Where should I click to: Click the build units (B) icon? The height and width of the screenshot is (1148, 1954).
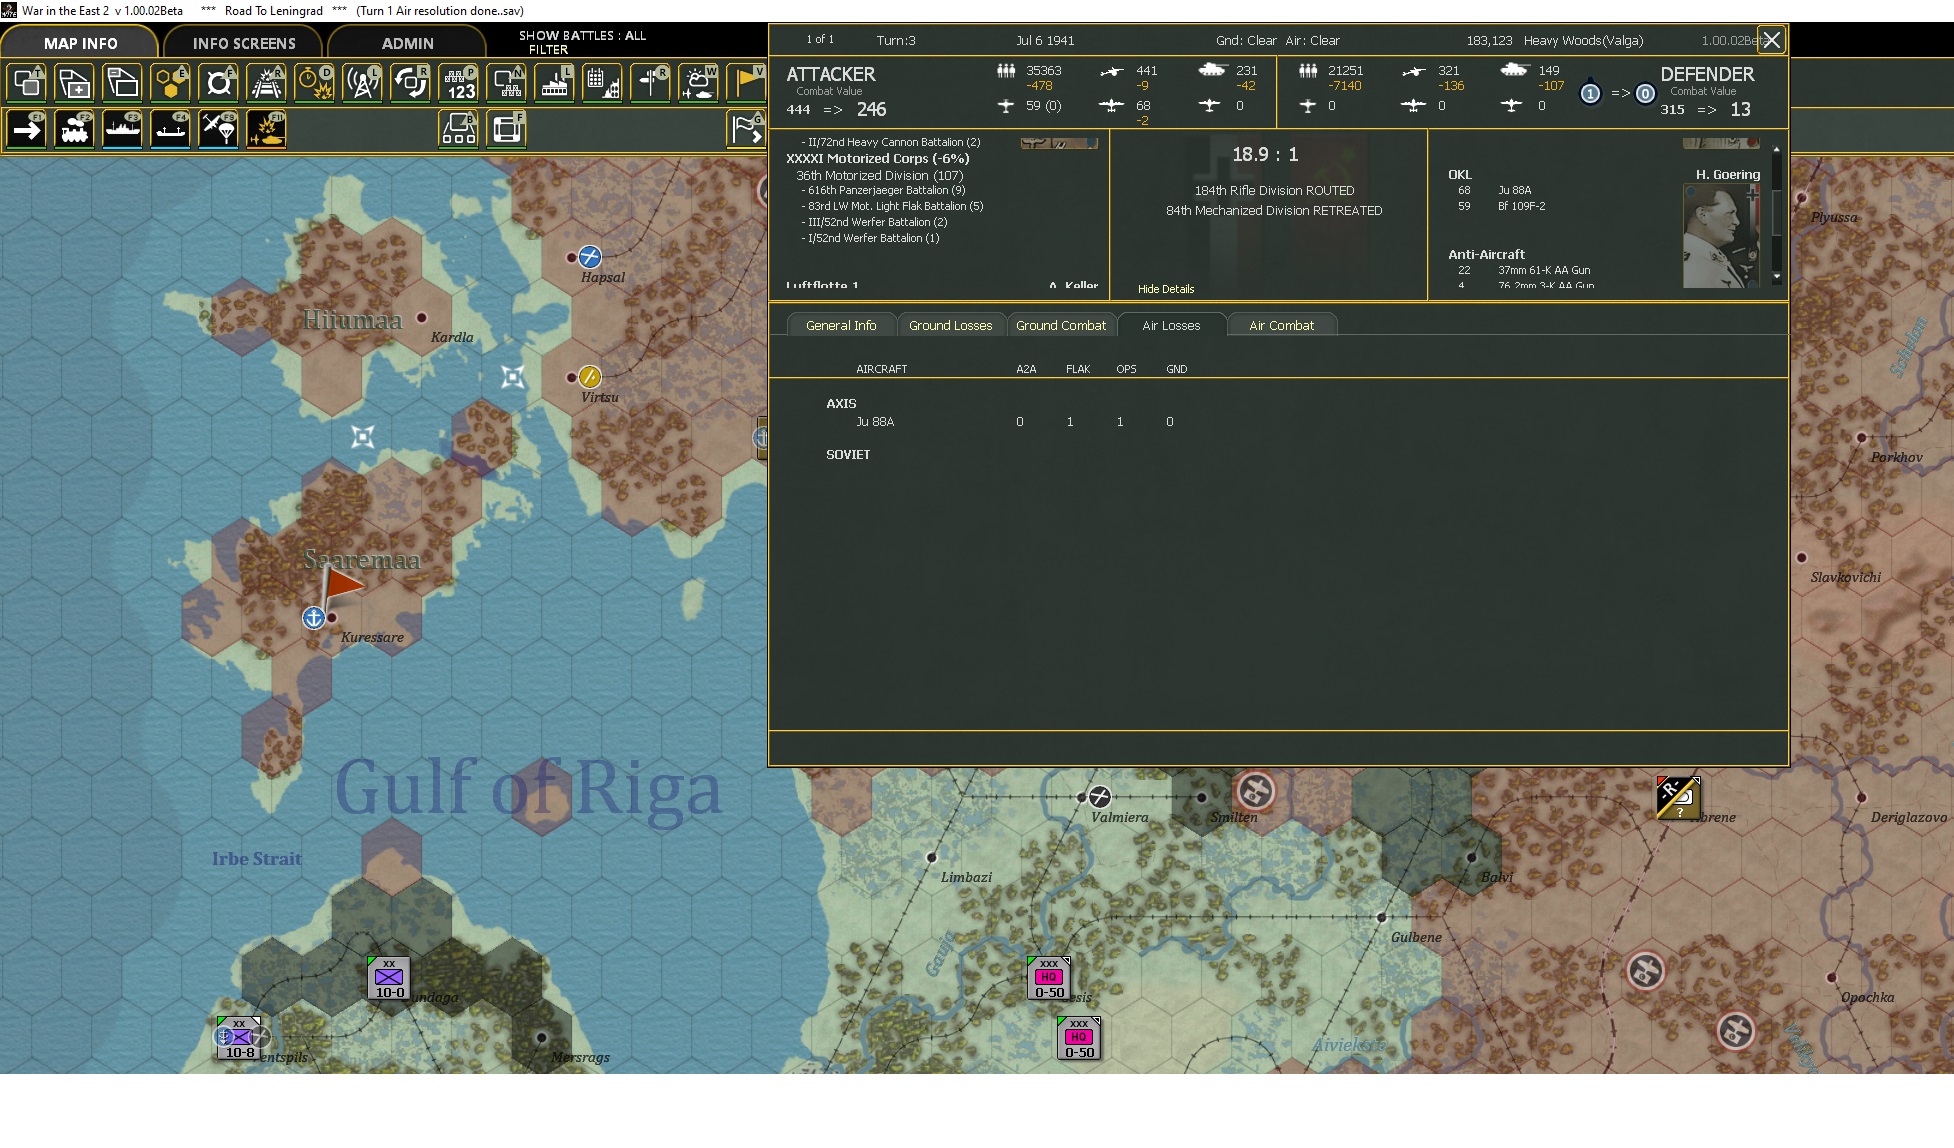[x=459, y=129]
